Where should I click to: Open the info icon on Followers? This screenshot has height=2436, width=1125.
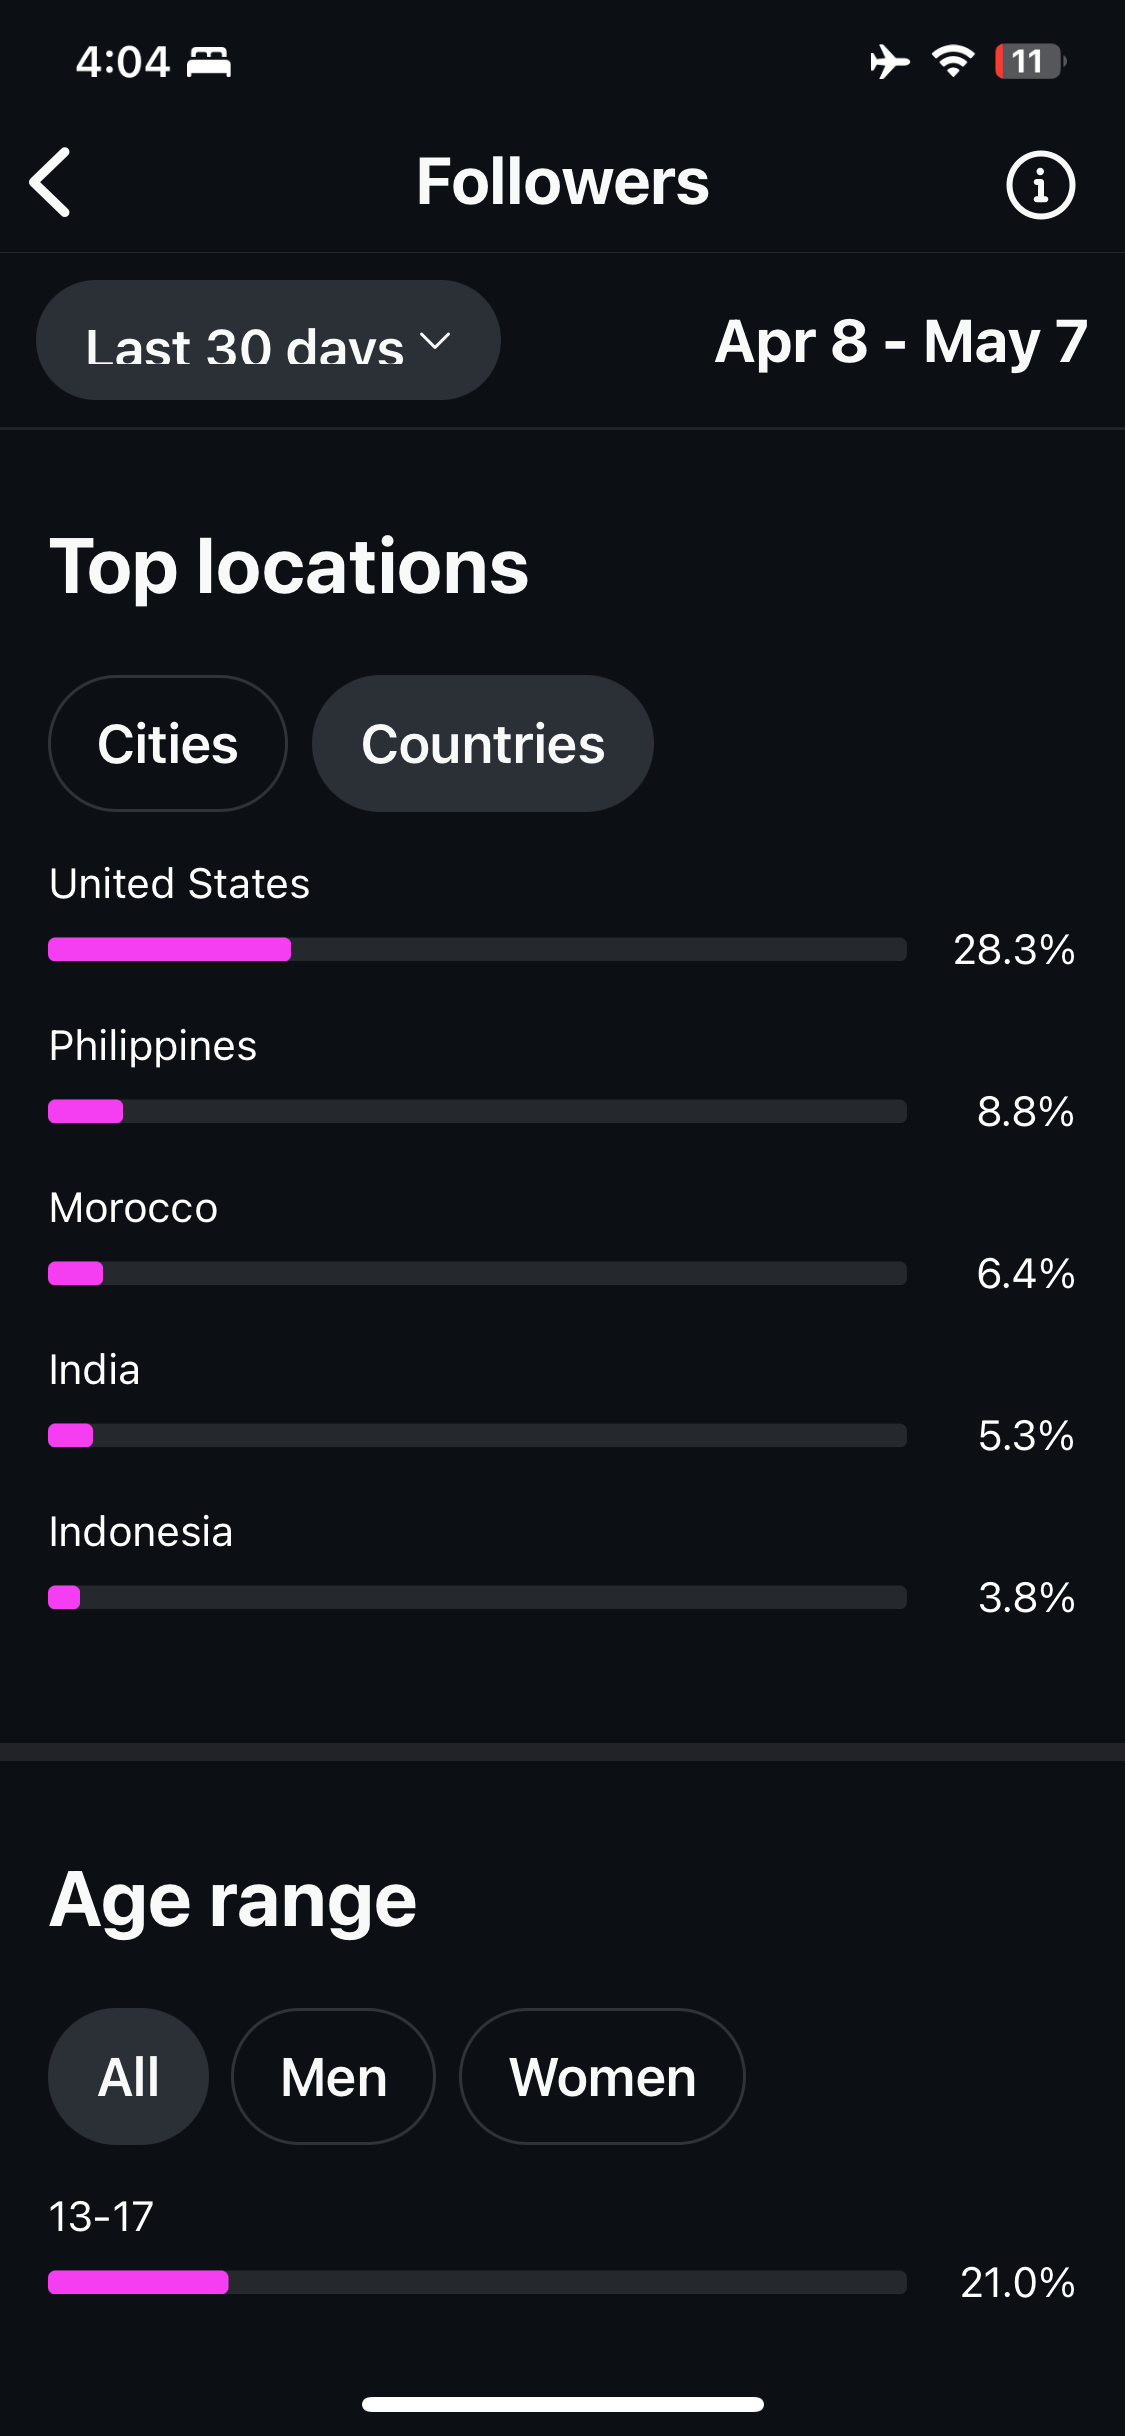point(1040,185)
